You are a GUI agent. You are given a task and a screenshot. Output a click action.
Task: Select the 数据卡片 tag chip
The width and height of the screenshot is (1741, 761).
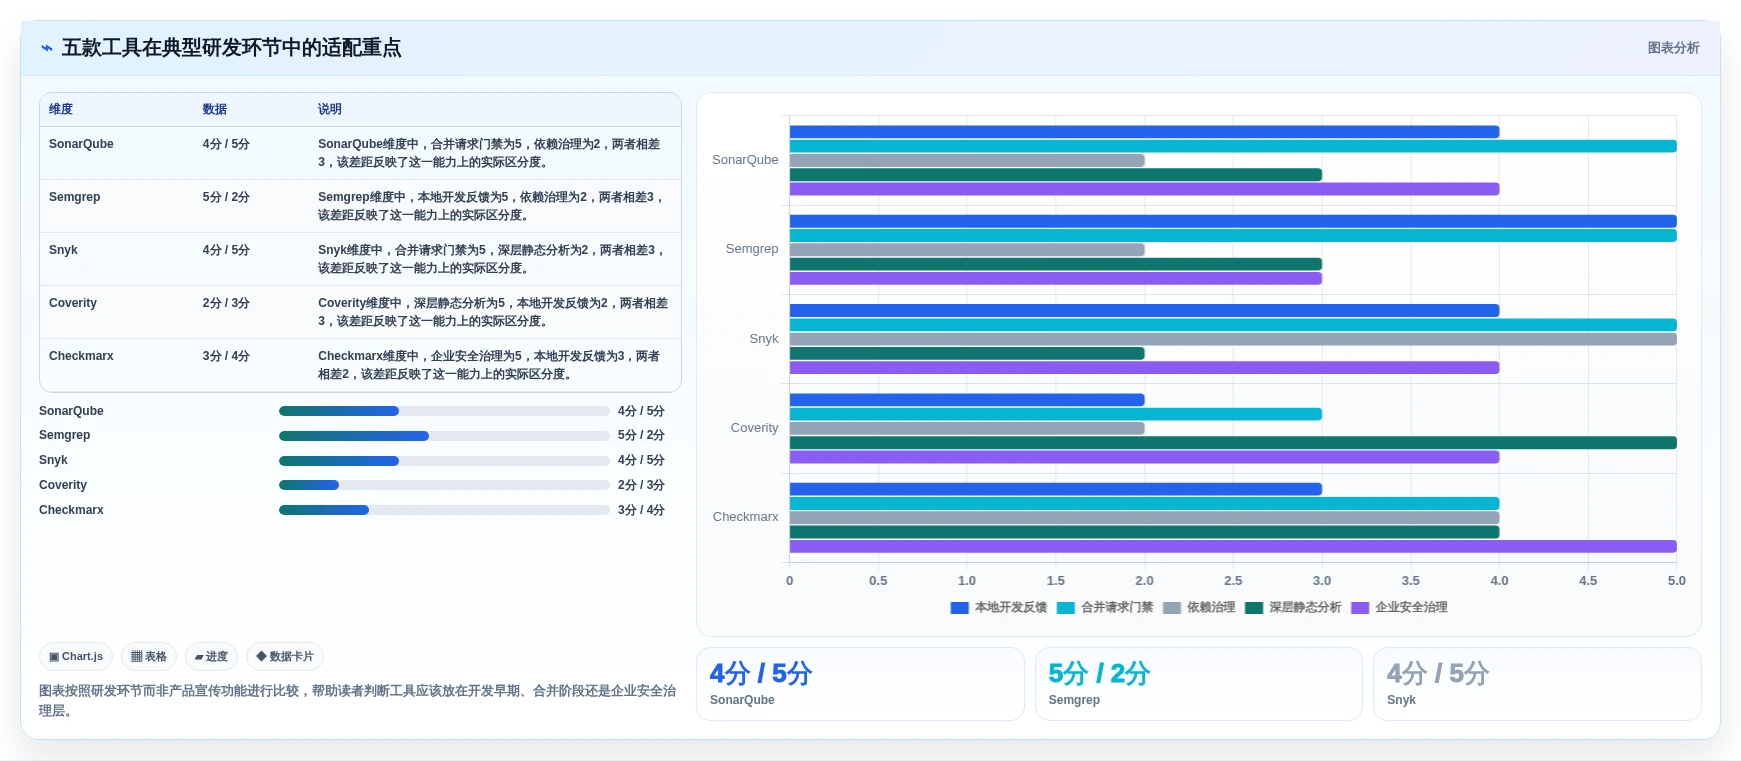tap(285, 657)
